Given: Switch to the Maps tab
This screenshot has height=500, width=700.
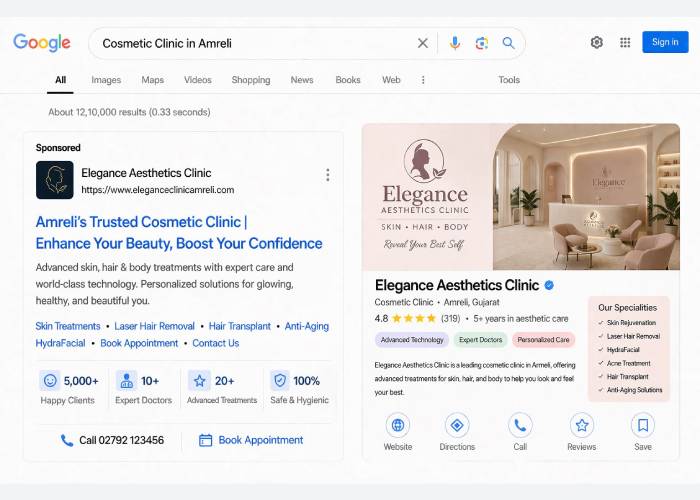Looking at the screenshot, I should coord(153,80).
